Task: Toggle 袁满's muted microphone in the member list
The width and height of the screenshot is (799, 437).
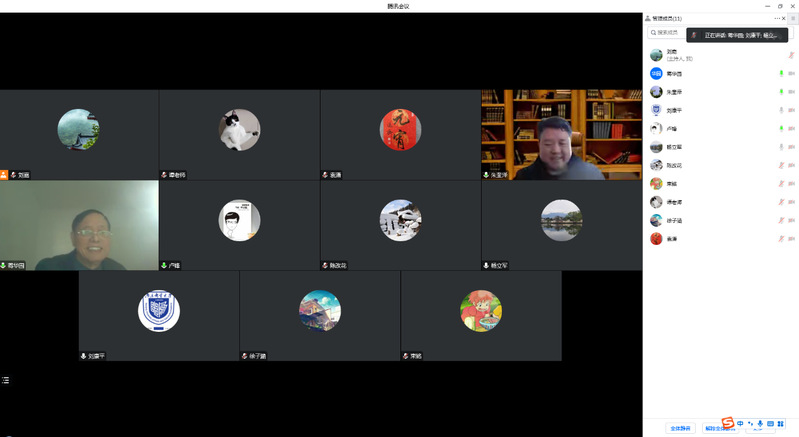Action: point(780,239)
